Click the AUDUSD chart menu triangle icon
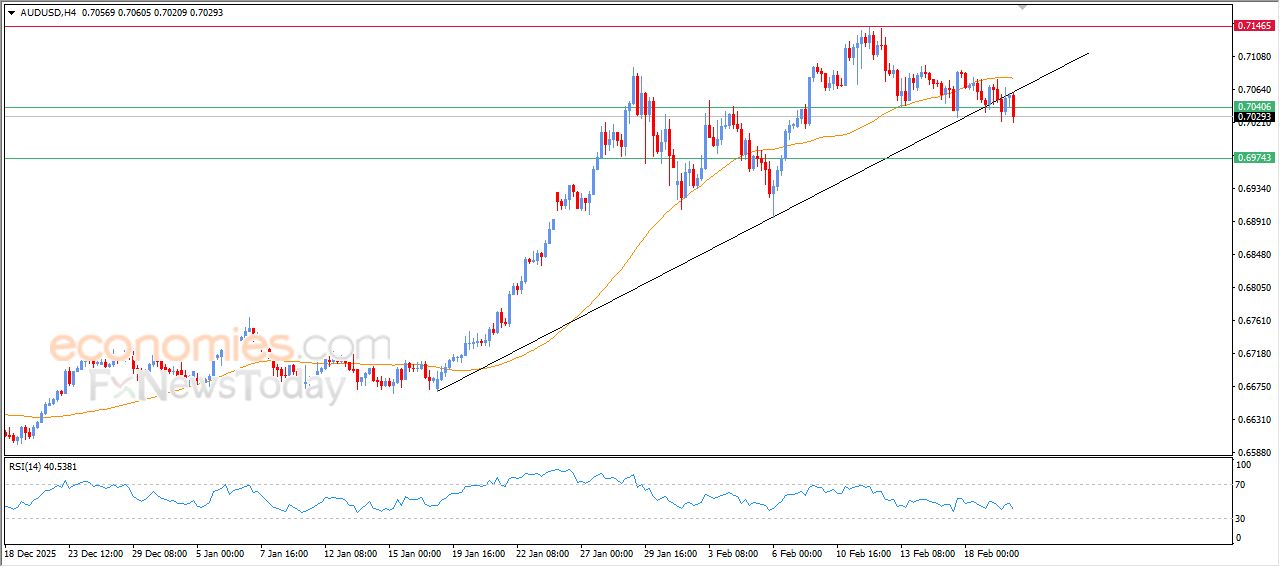 (11, 13)
